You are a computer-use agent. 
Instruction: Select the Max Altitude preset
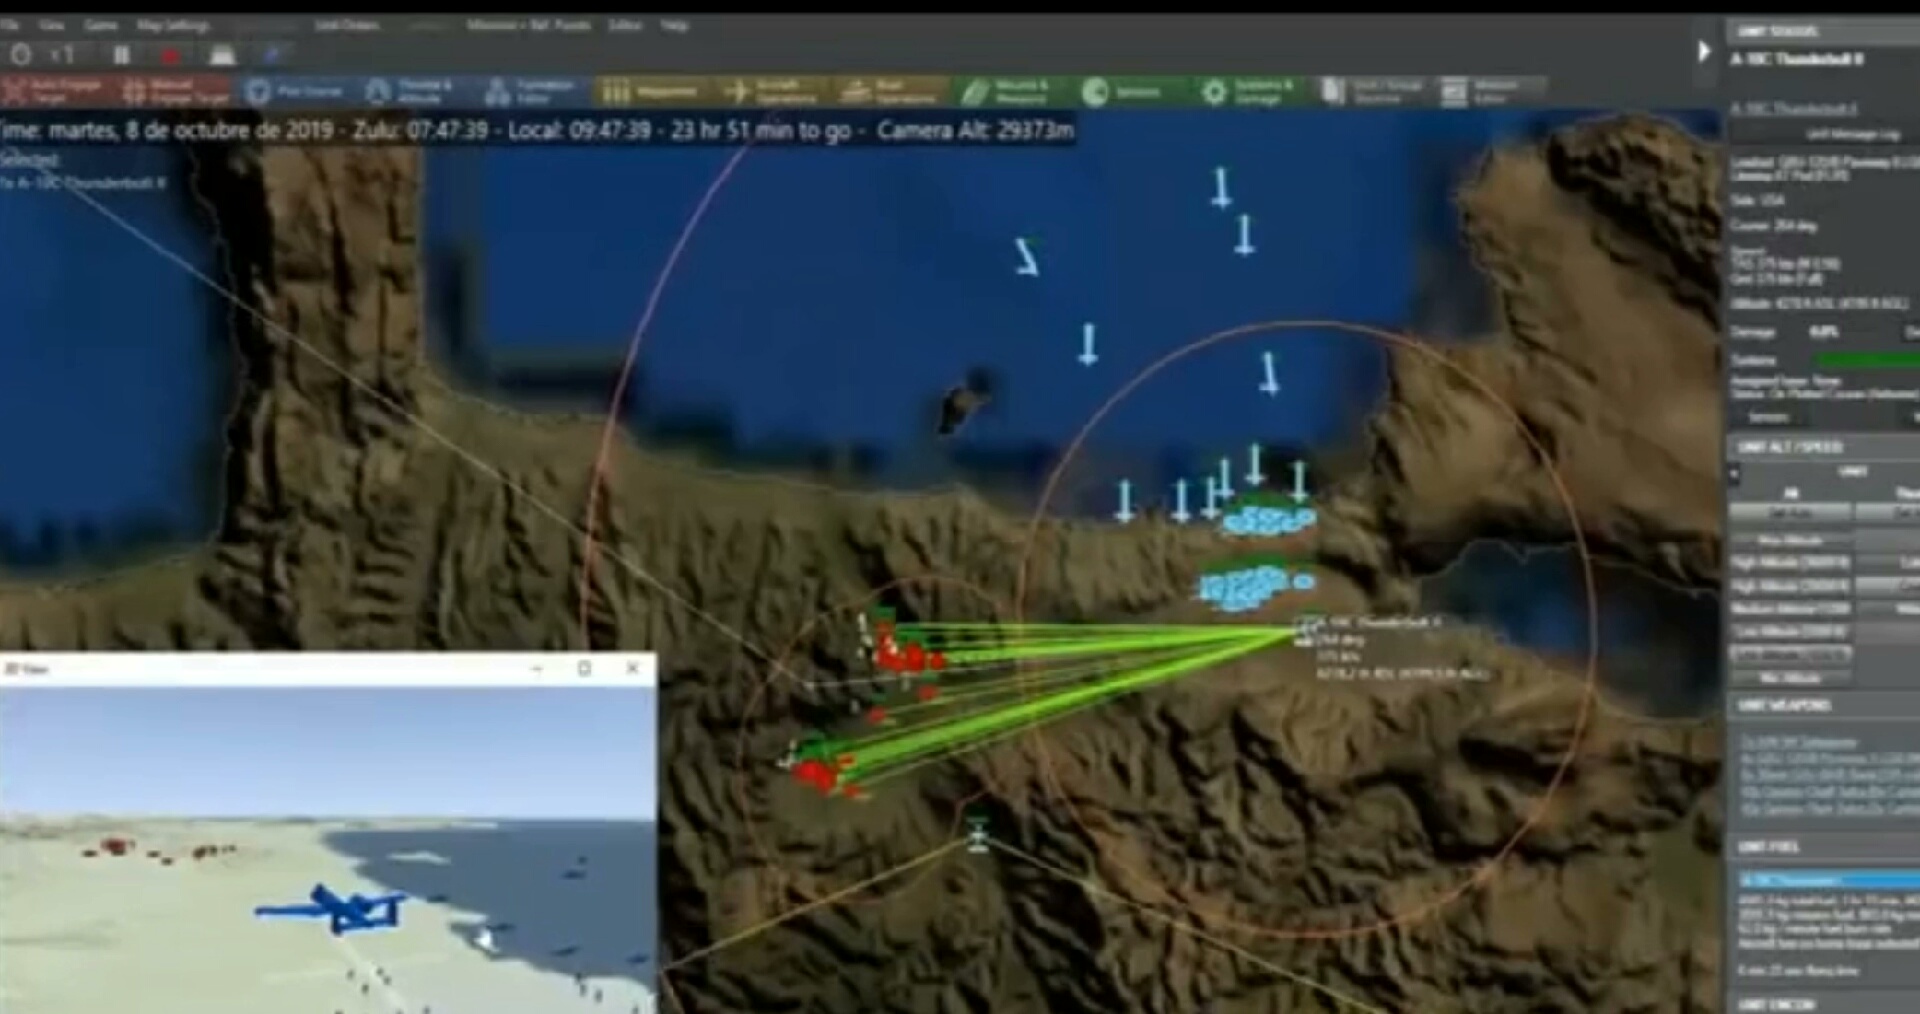click(x=1790, y=540)
